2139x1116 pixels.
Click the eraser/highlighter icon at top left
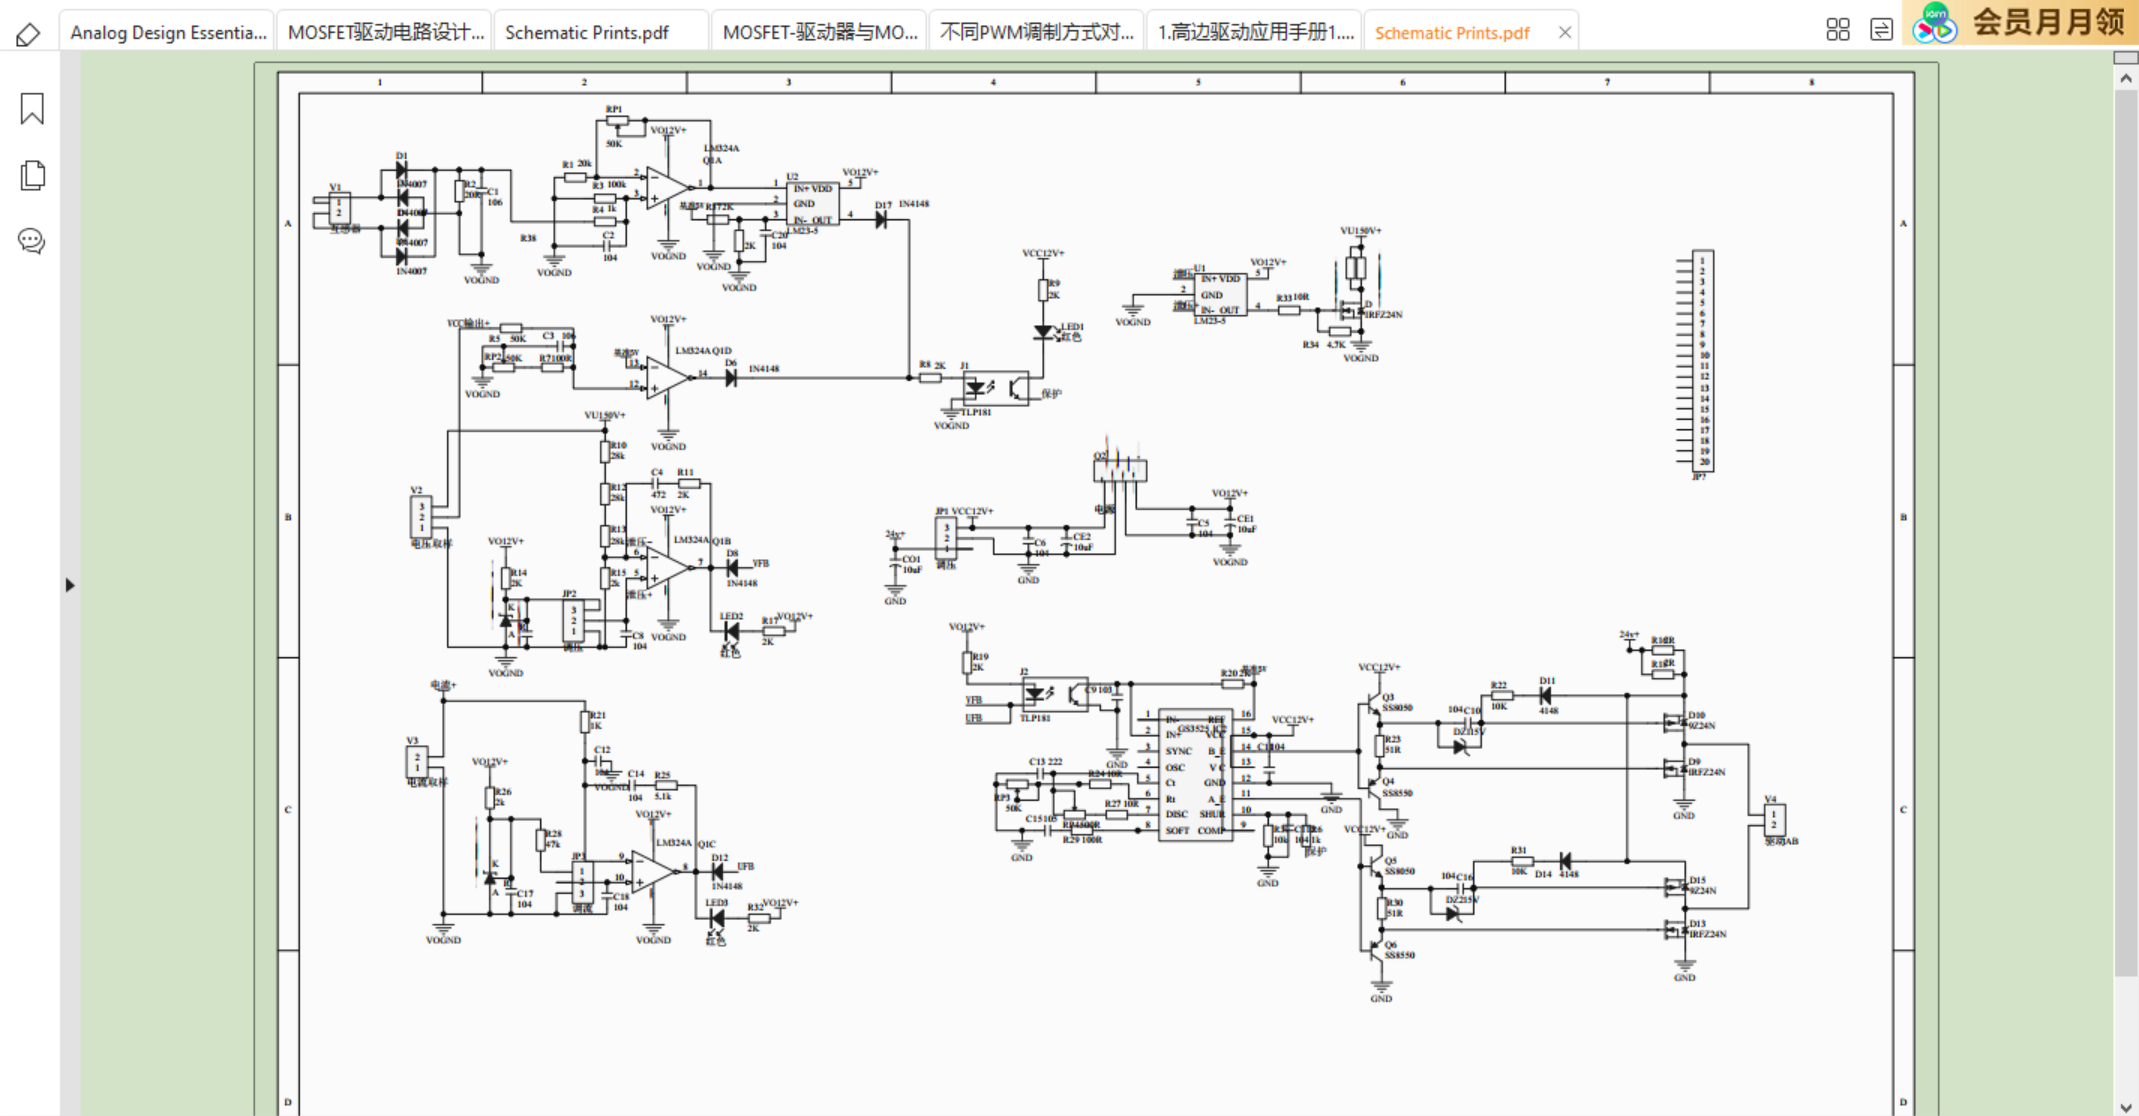(28, 34)
